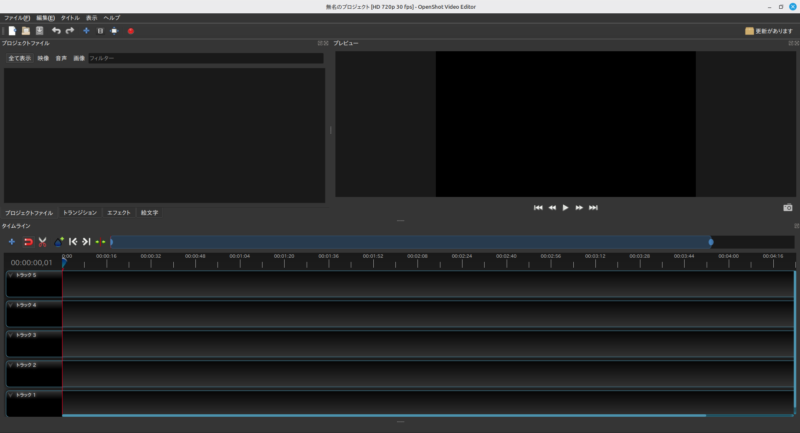800x433 pixels.
Task: Click the timeline zoom slider bar
Action: (x=410, y=242)
